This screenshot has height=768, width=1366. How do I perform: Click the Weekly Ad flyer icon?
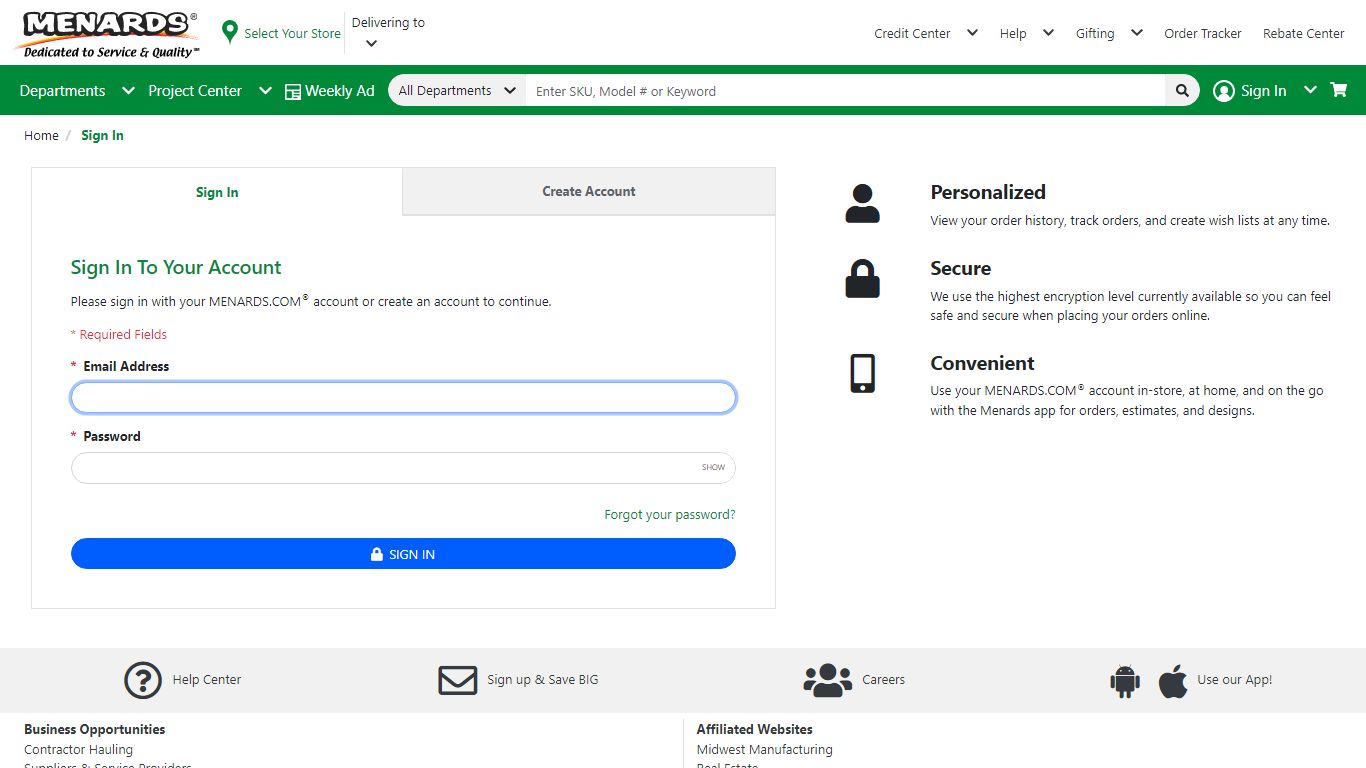pos(293,92)
